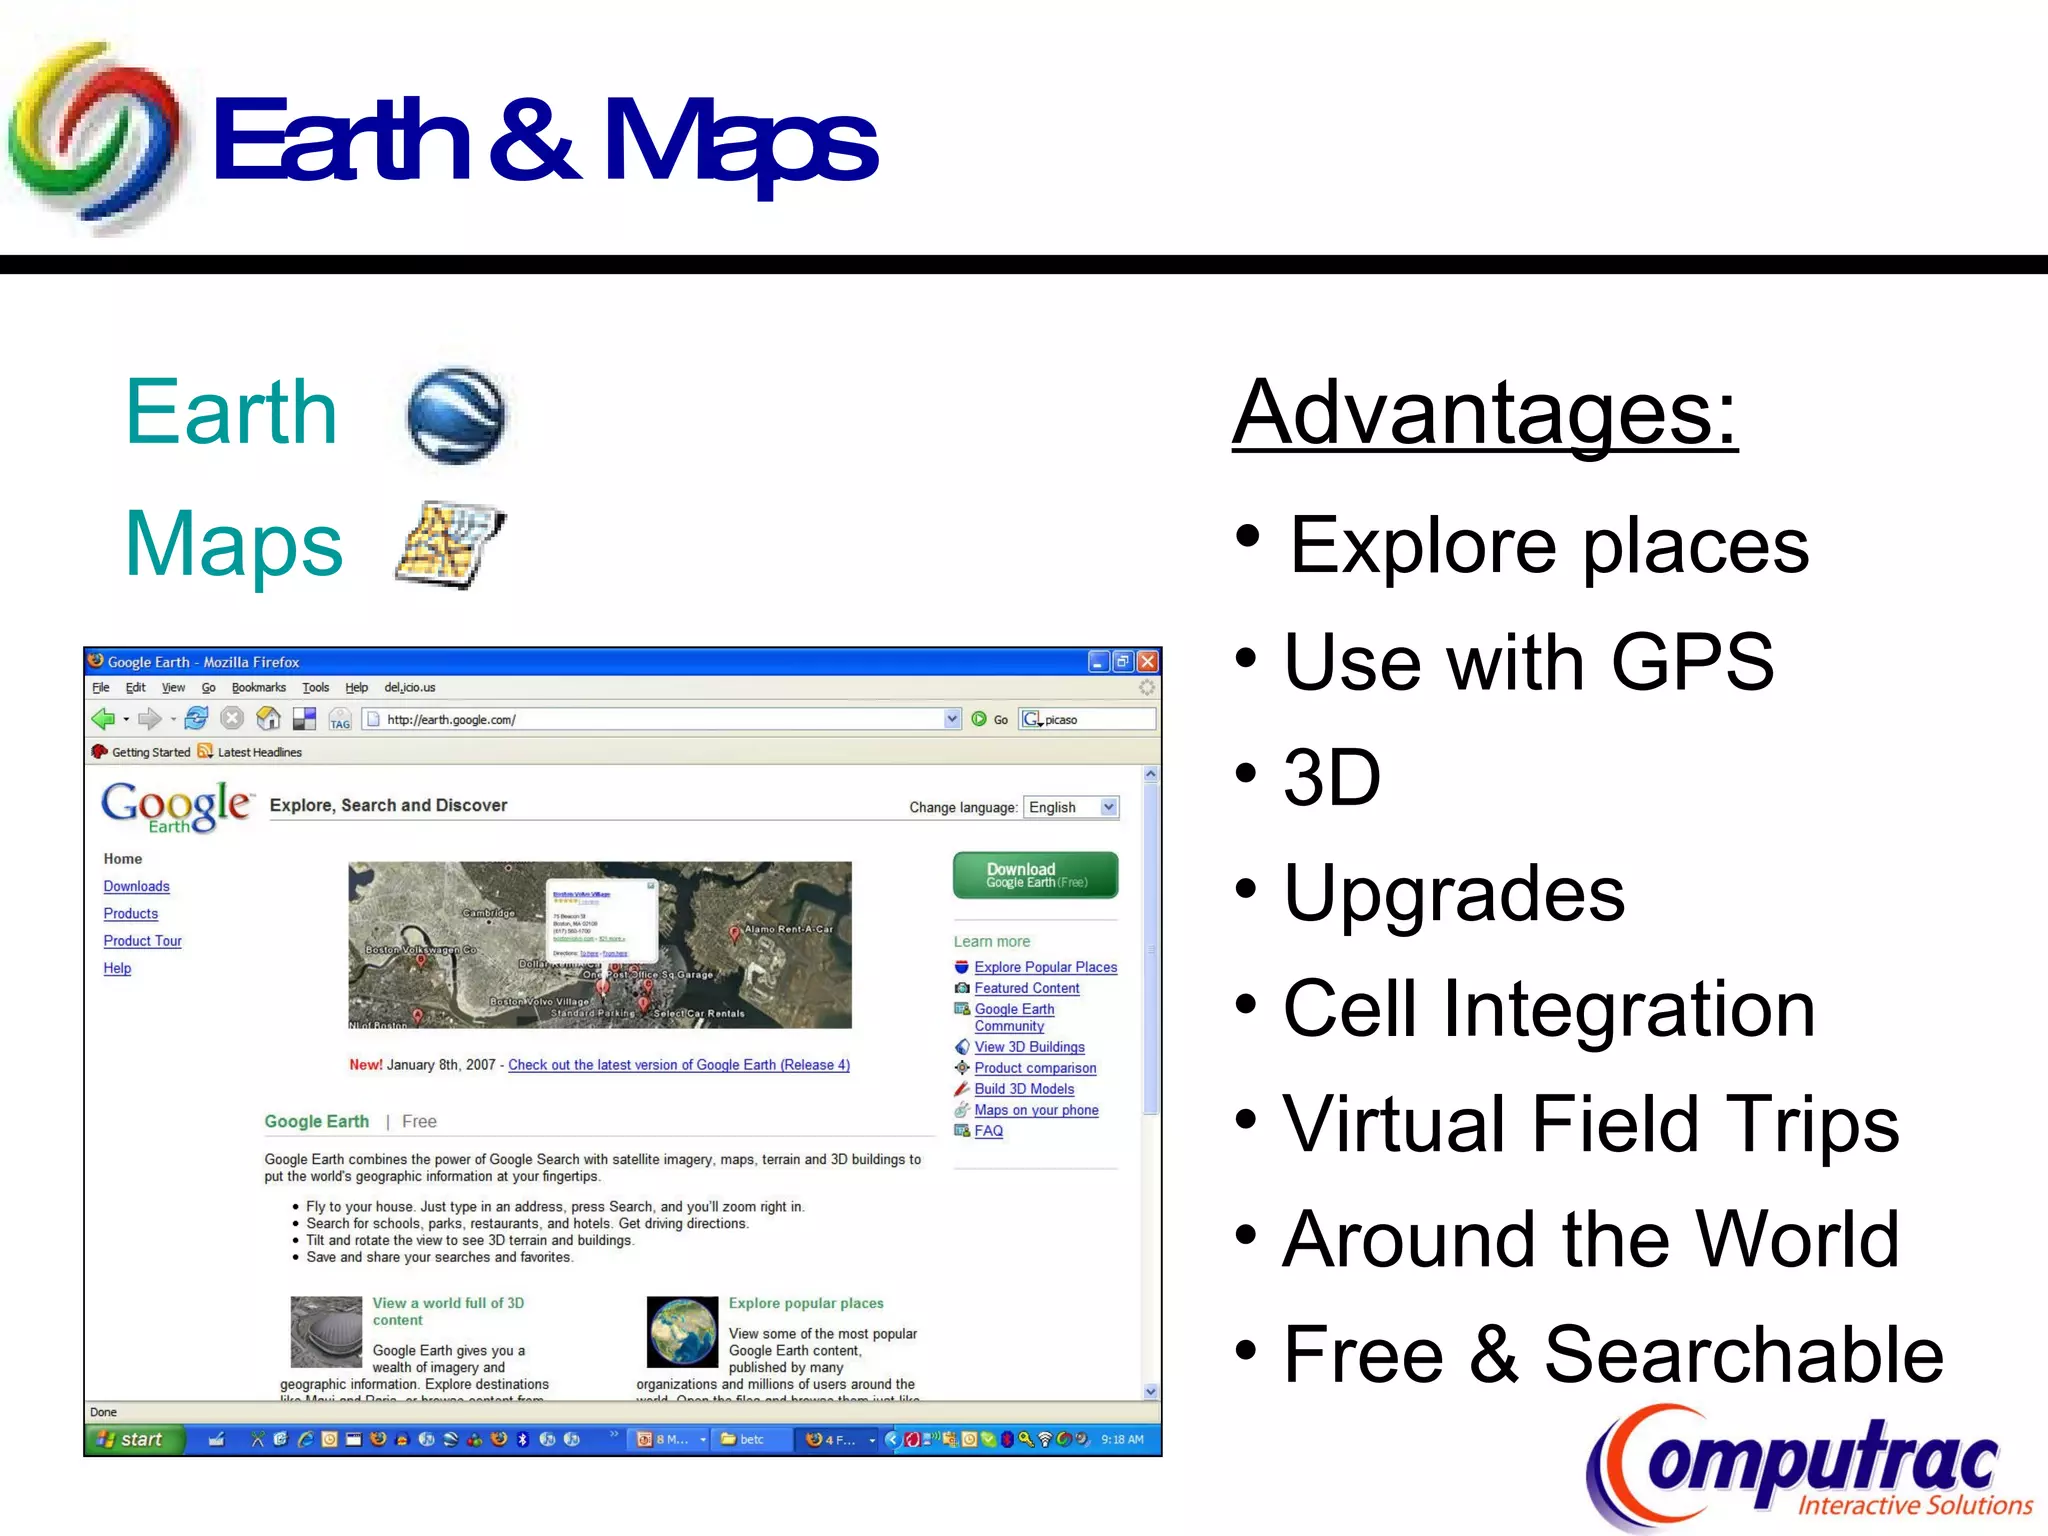Open the File menu
This screenshot has height=1536, width=2048.
(101, 687)
